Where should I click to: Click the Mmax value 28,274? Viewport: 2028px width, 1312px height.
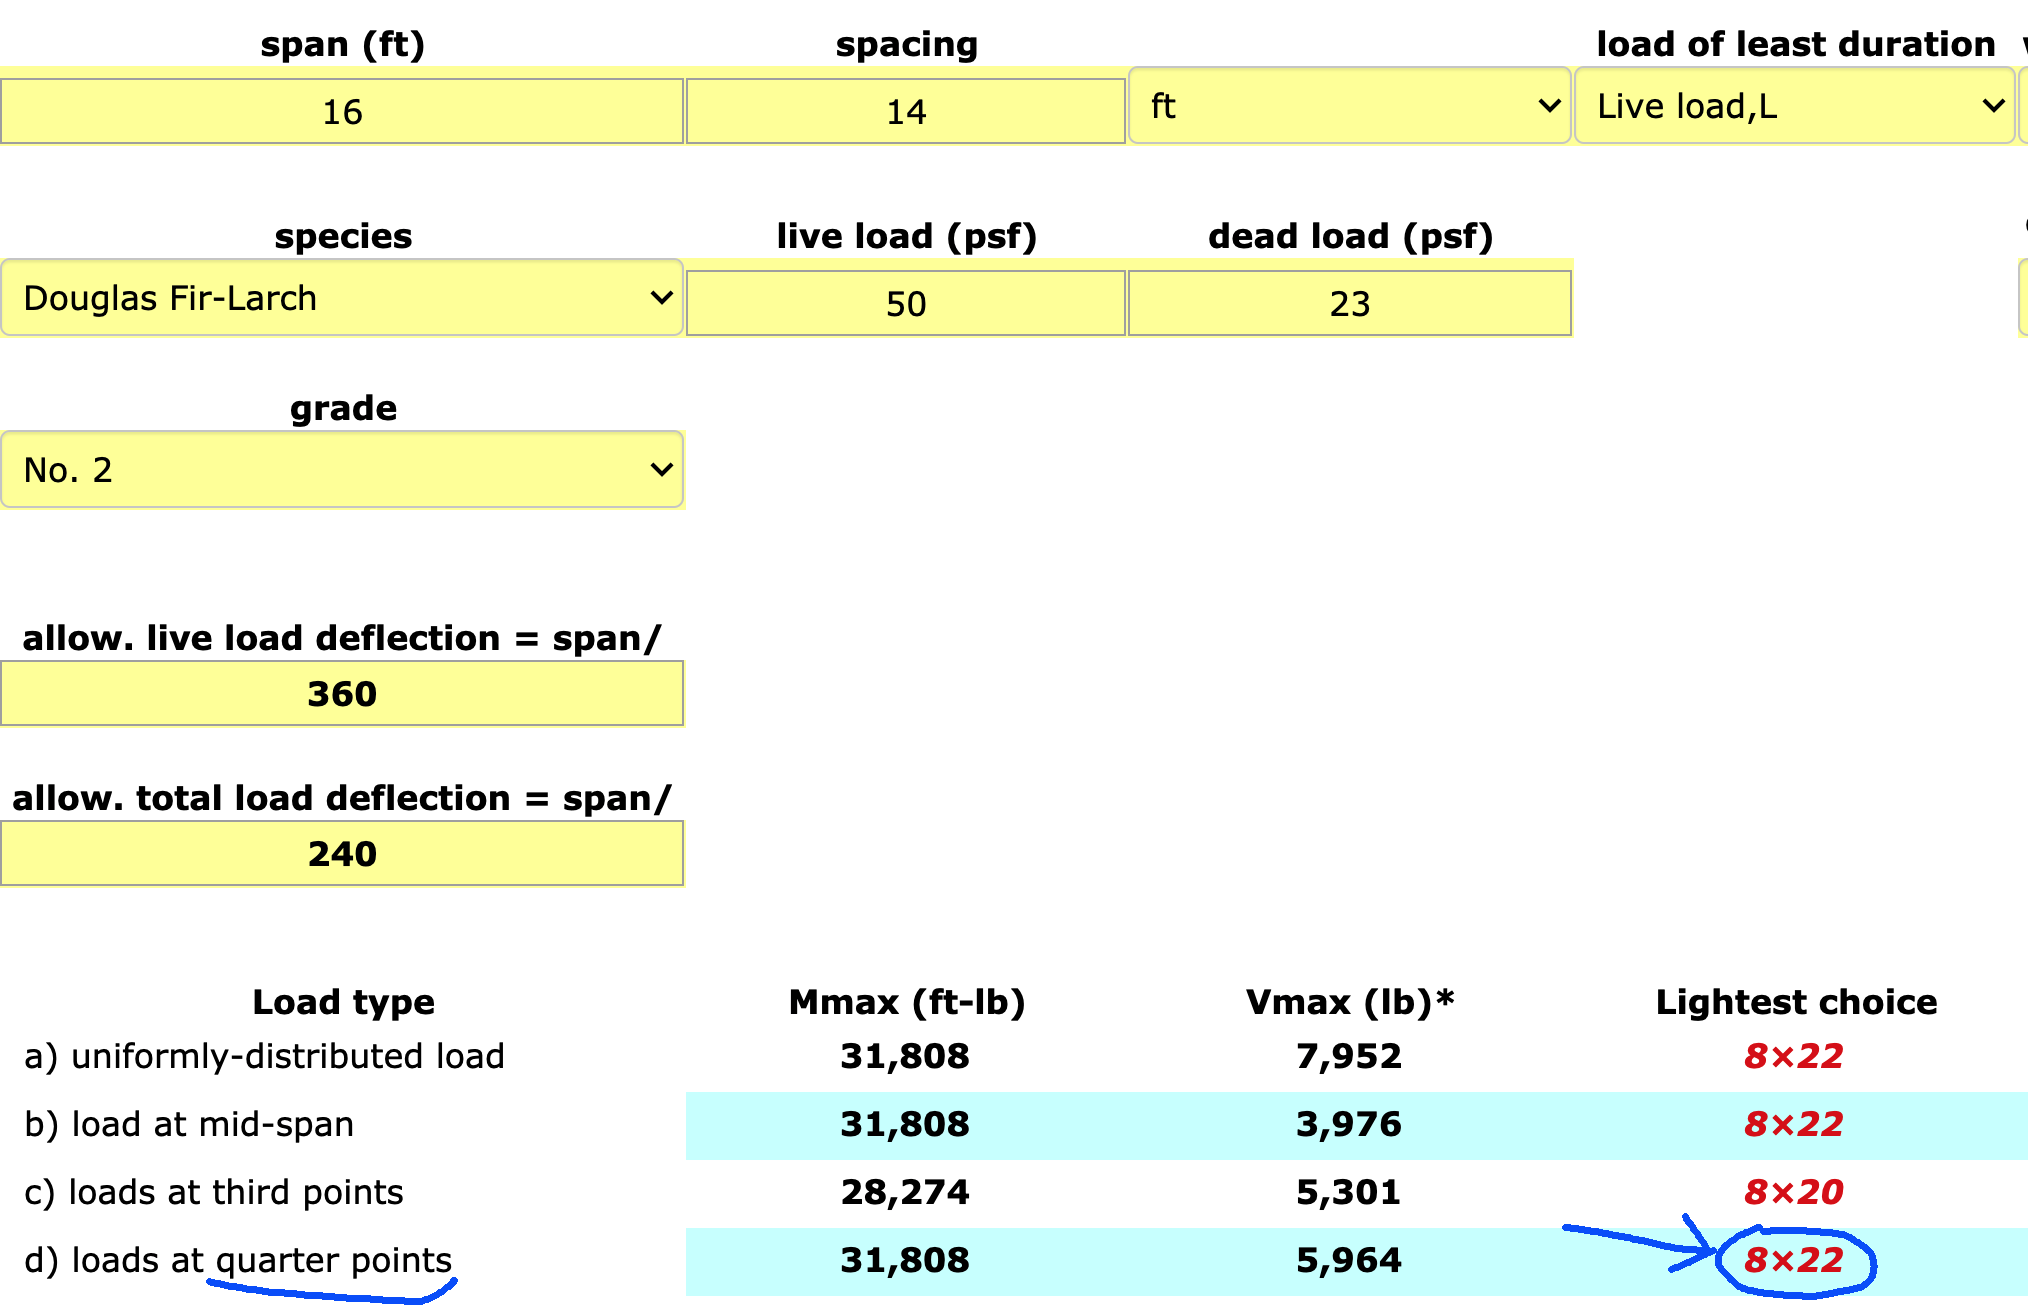[x=905, y=1192]
